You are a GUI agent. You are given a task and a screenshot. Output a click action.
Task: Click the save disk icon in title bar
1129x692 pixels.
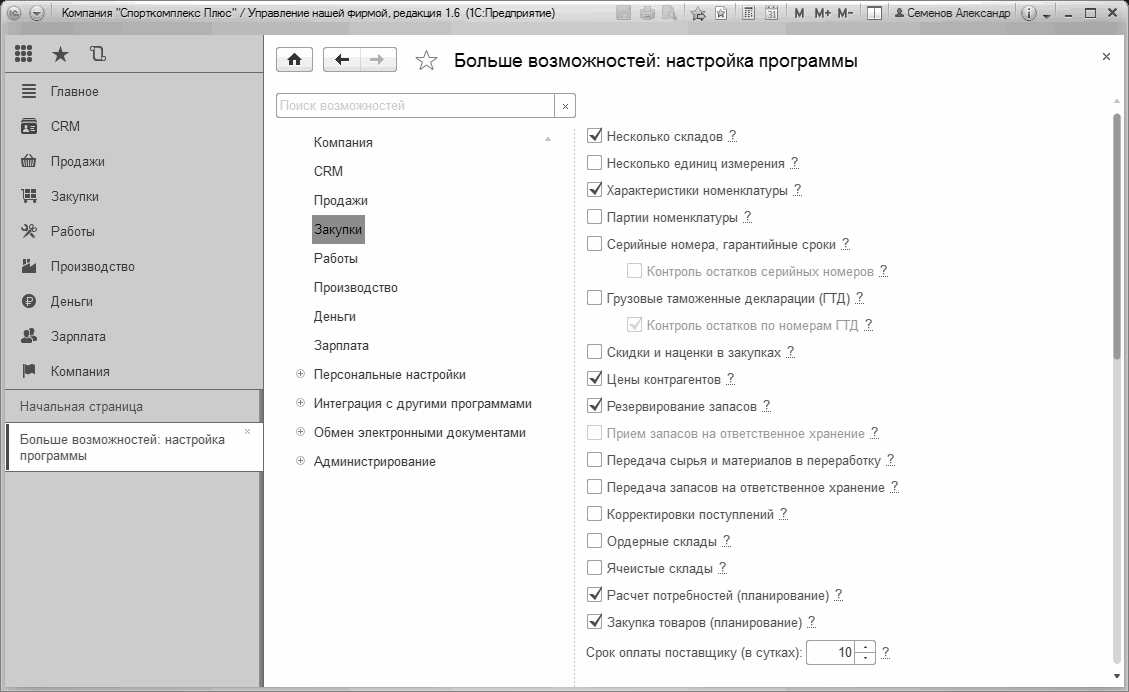(624, 13)
